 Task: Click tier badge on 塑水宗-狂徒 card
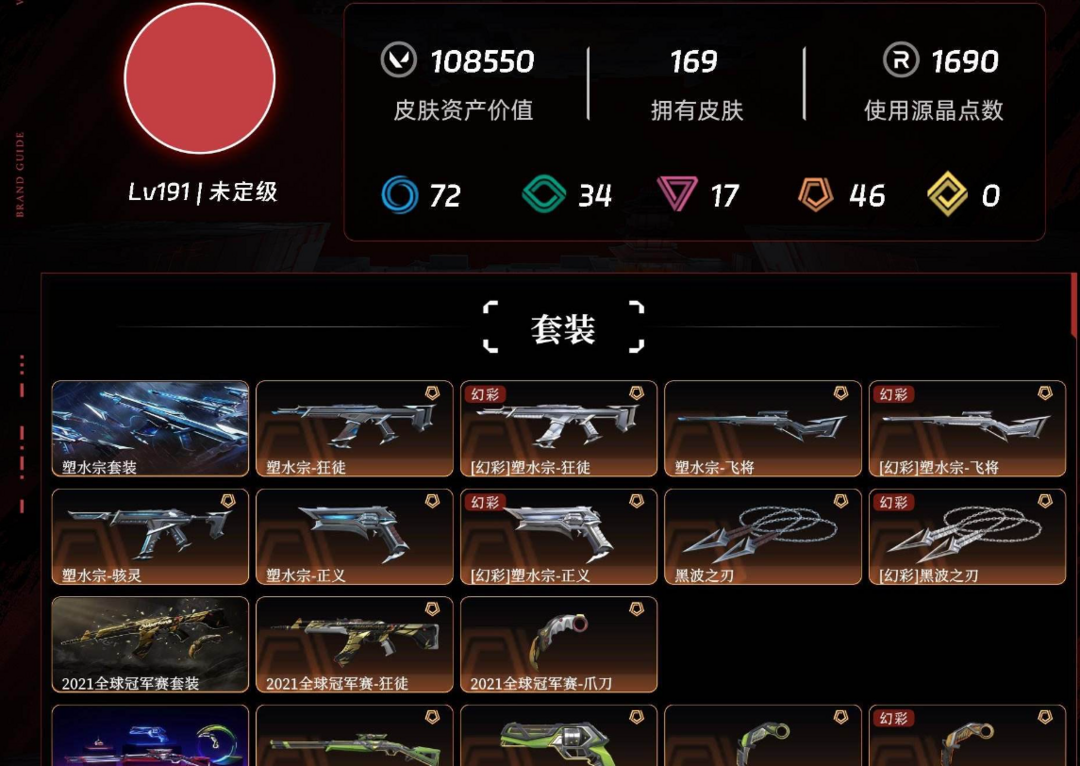(x=432, y=393)
